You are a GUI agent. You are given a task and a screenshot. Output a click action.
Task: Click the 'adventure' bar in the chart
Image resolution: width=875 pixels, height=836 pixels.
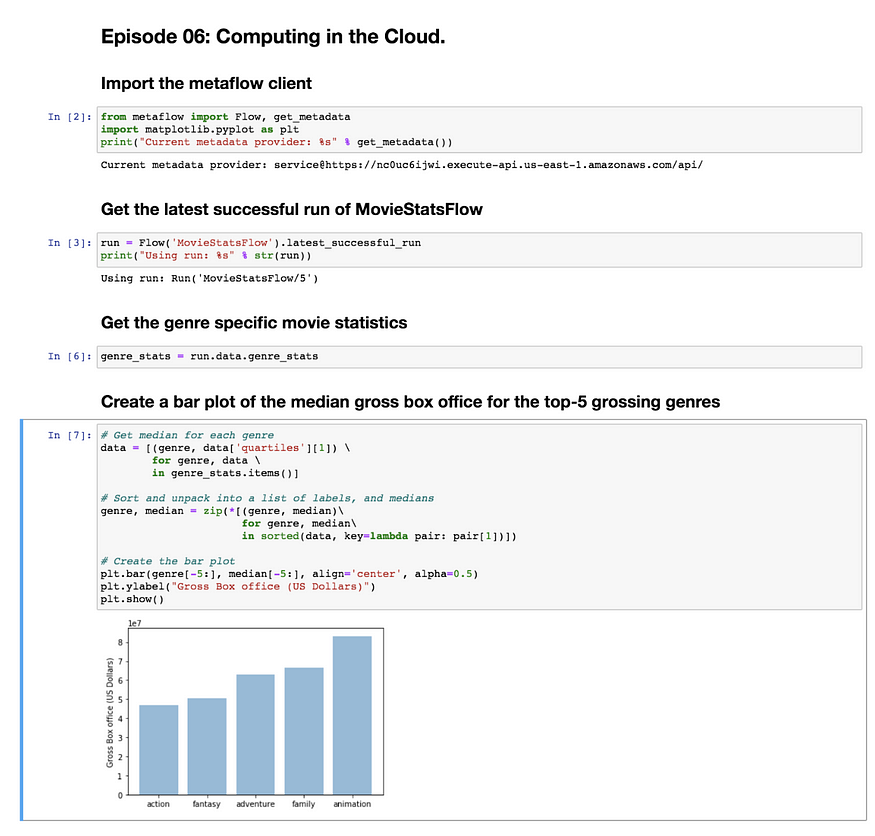[256, 735]
